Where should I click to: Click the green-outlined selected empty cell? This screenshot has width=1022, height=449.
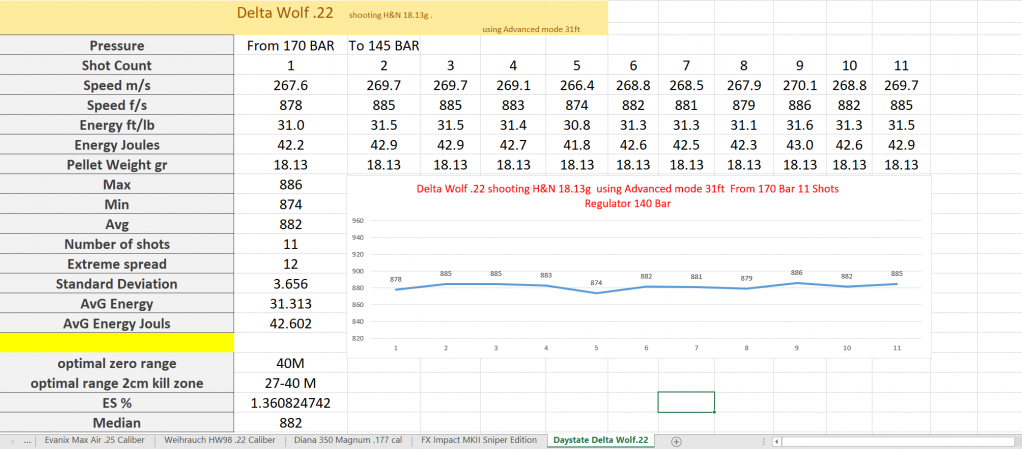(686, 402)
